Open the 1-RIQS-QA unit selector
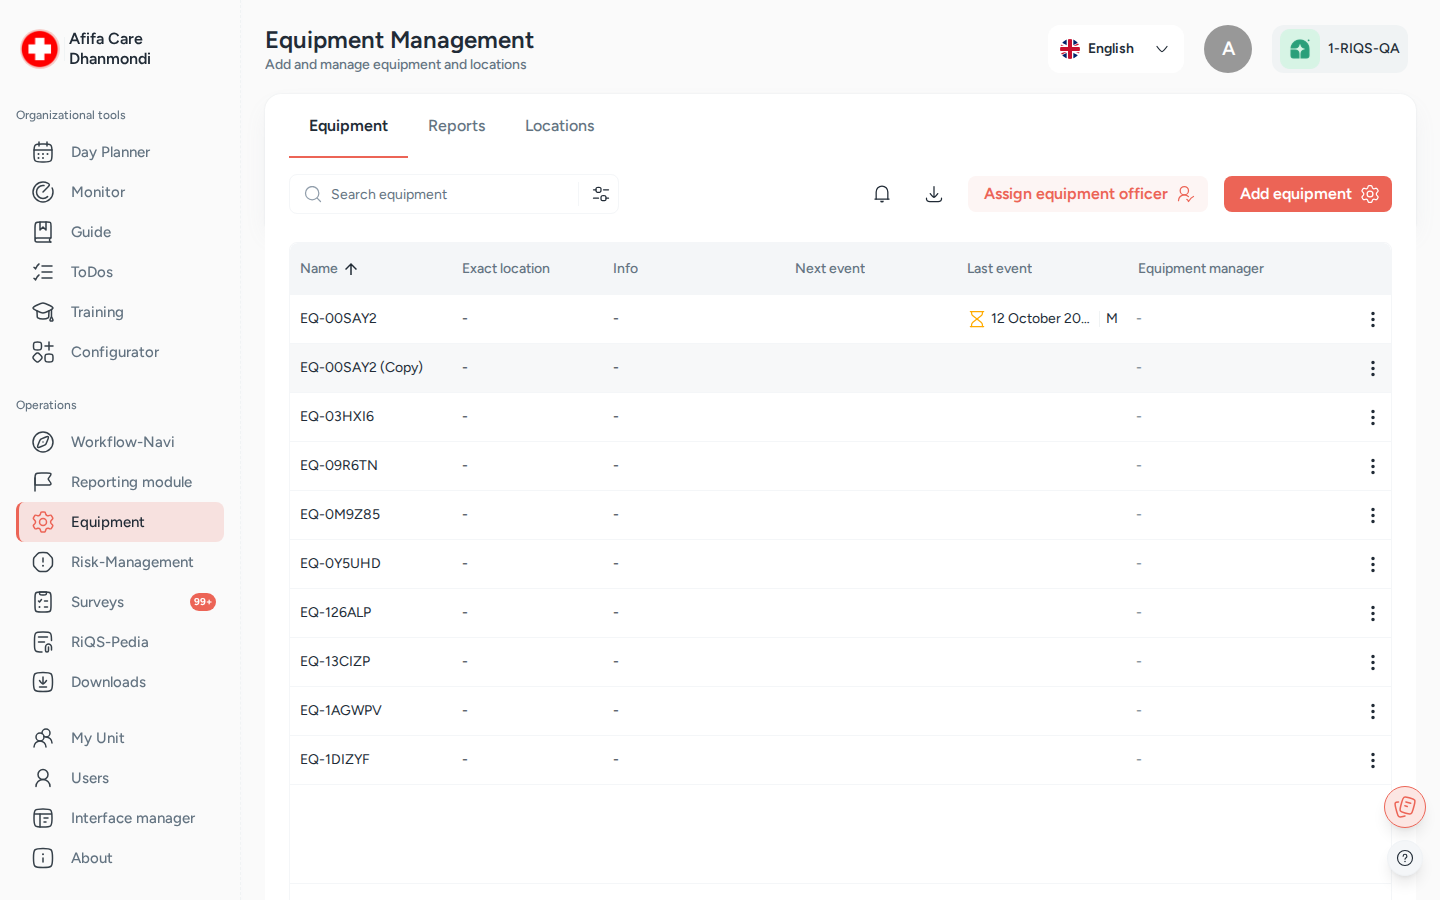This screenshot has height=900, width=1440. coord(1340,49)
